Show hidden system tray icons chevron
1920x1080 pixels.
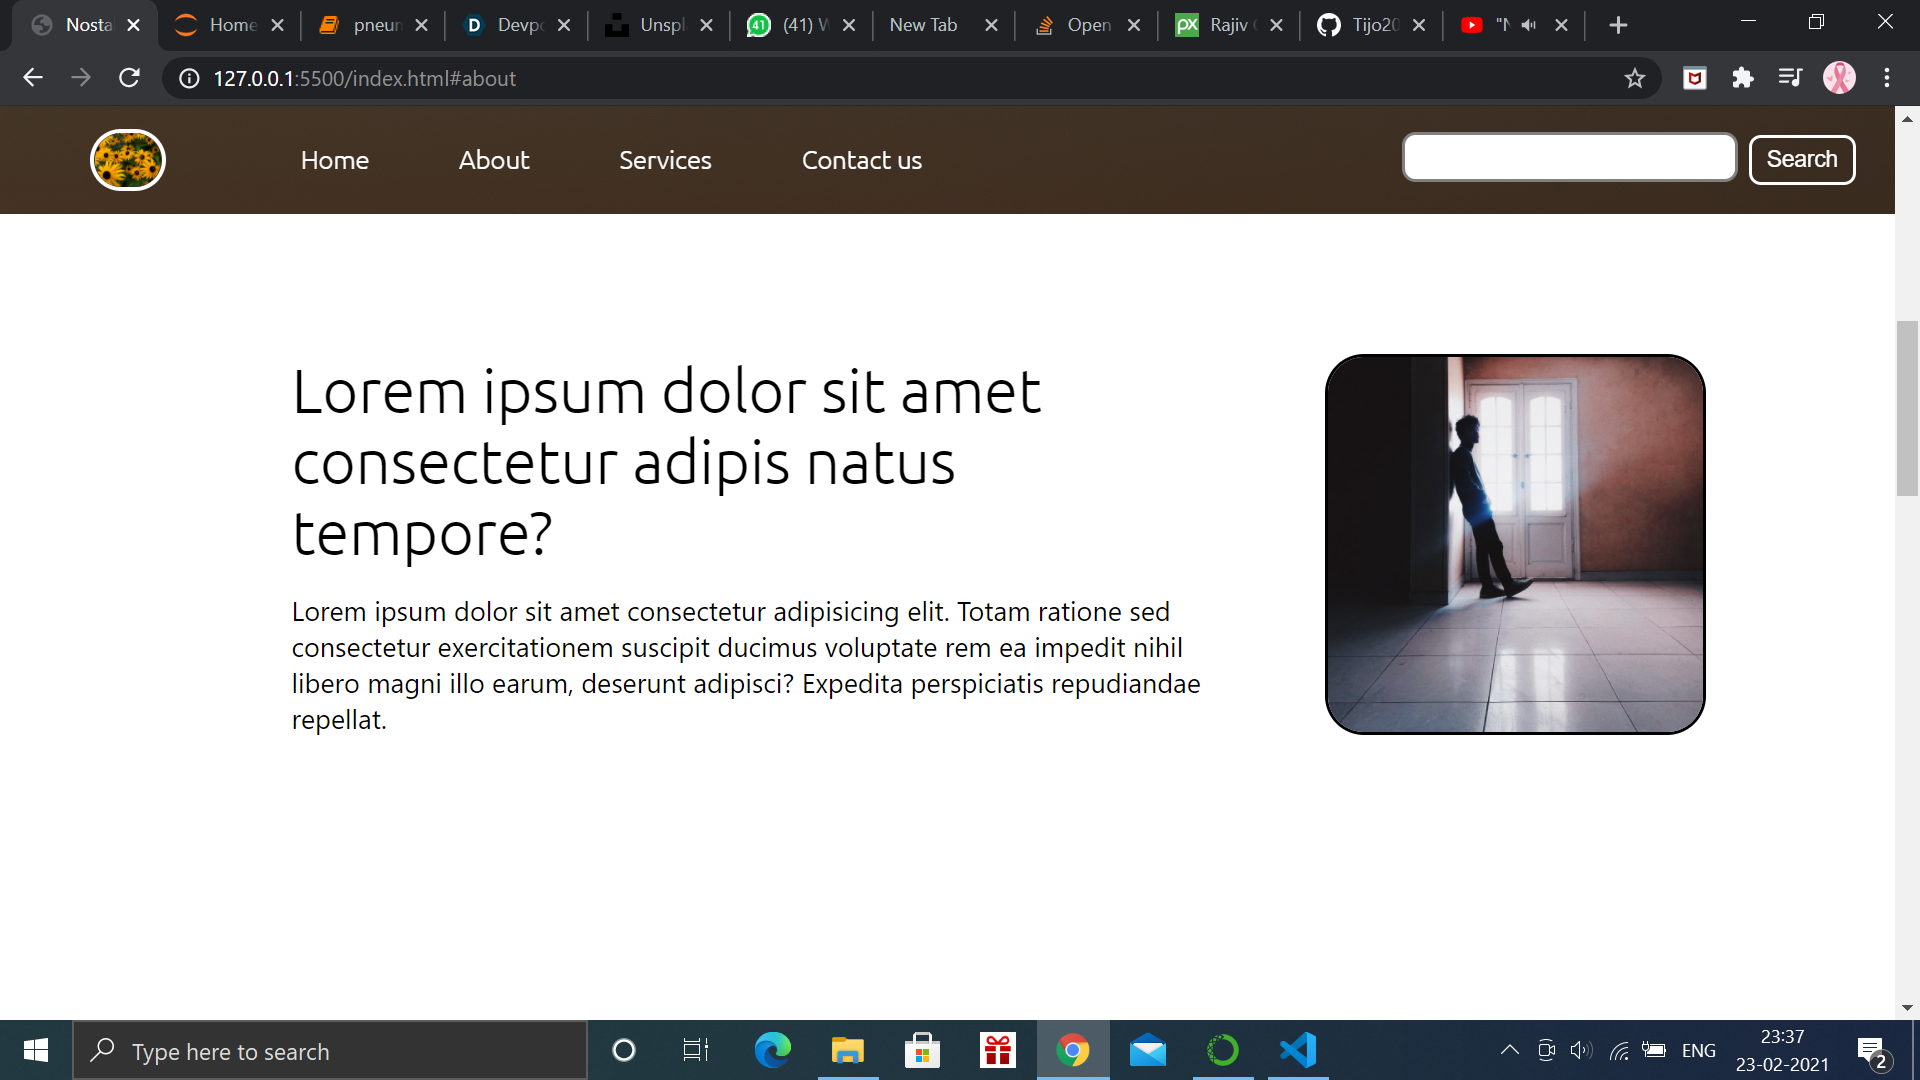point(1509,1050)
